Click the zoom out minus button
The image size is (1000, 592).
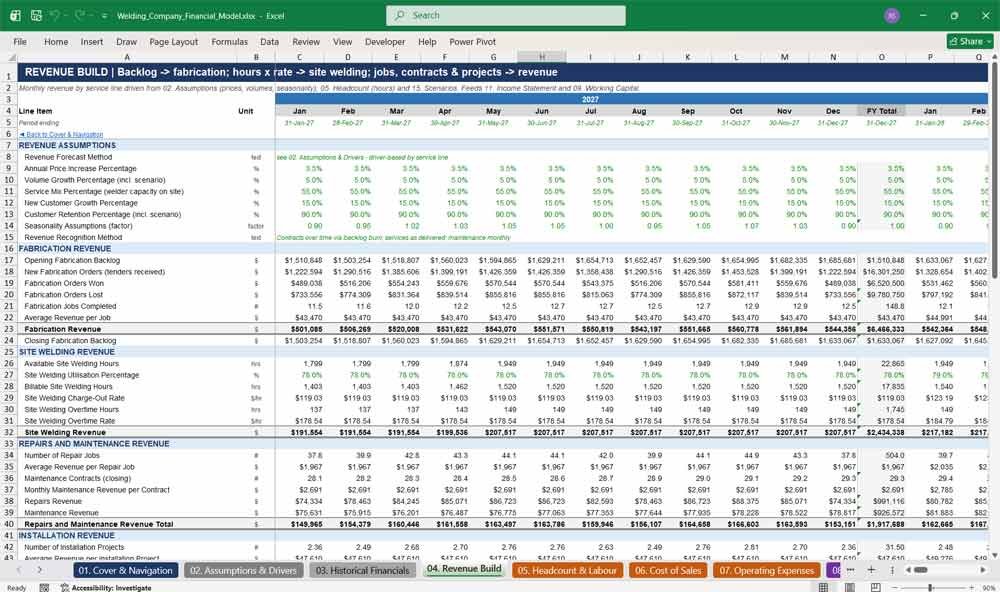pos(895,587)
